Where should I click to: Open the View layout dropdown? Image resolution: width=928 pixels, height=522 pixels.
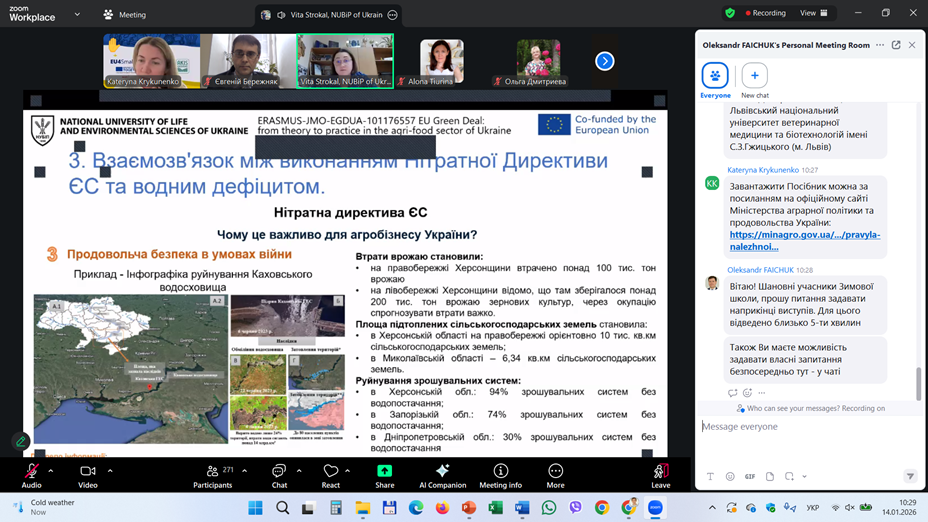point(814,13)
